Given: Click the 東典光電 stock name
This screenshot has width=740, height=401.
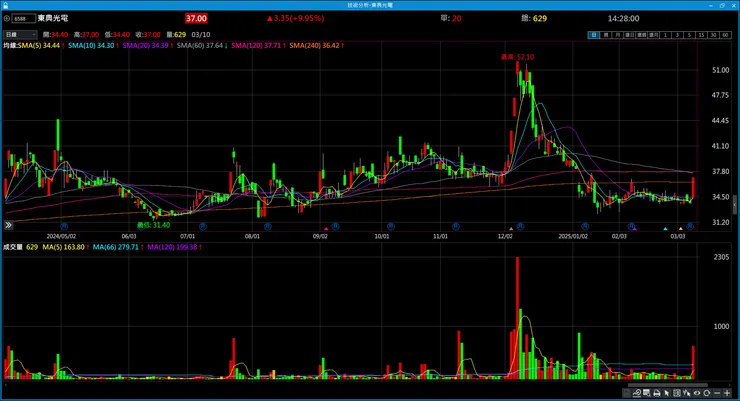Looking at the screenshot, I should [53, 18].
